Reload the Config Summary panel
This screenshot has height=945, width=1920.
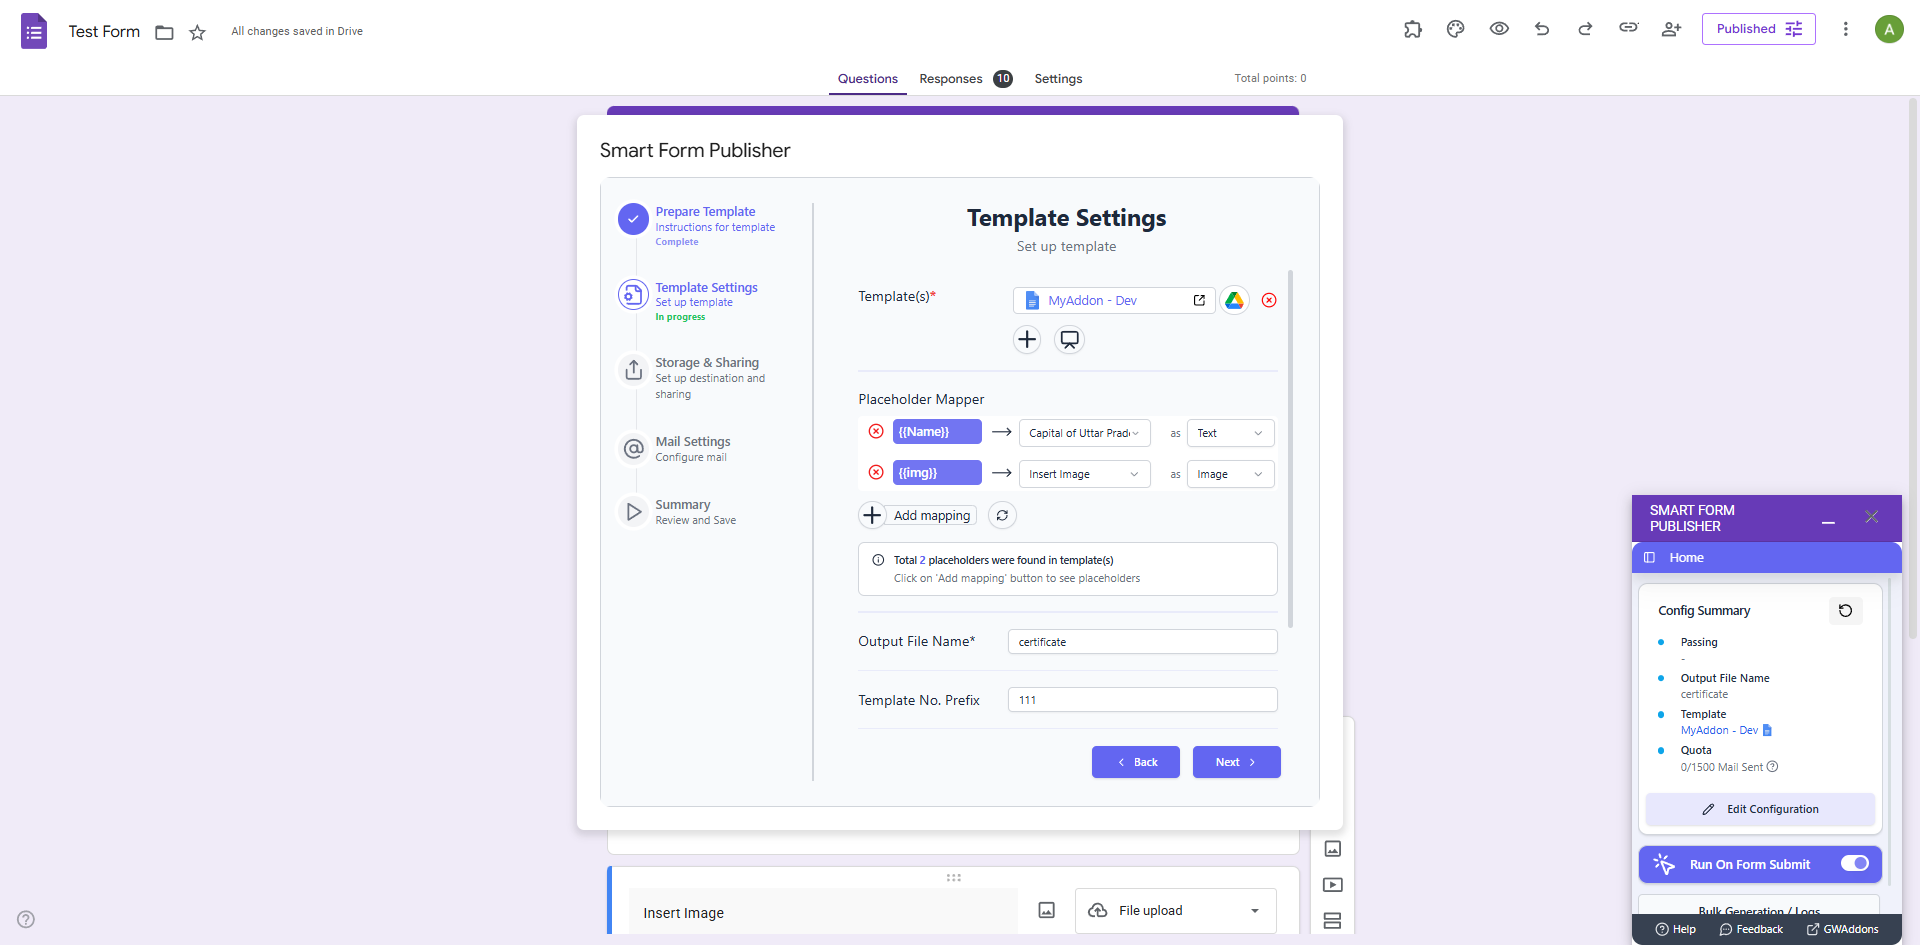click(1845, 611)
